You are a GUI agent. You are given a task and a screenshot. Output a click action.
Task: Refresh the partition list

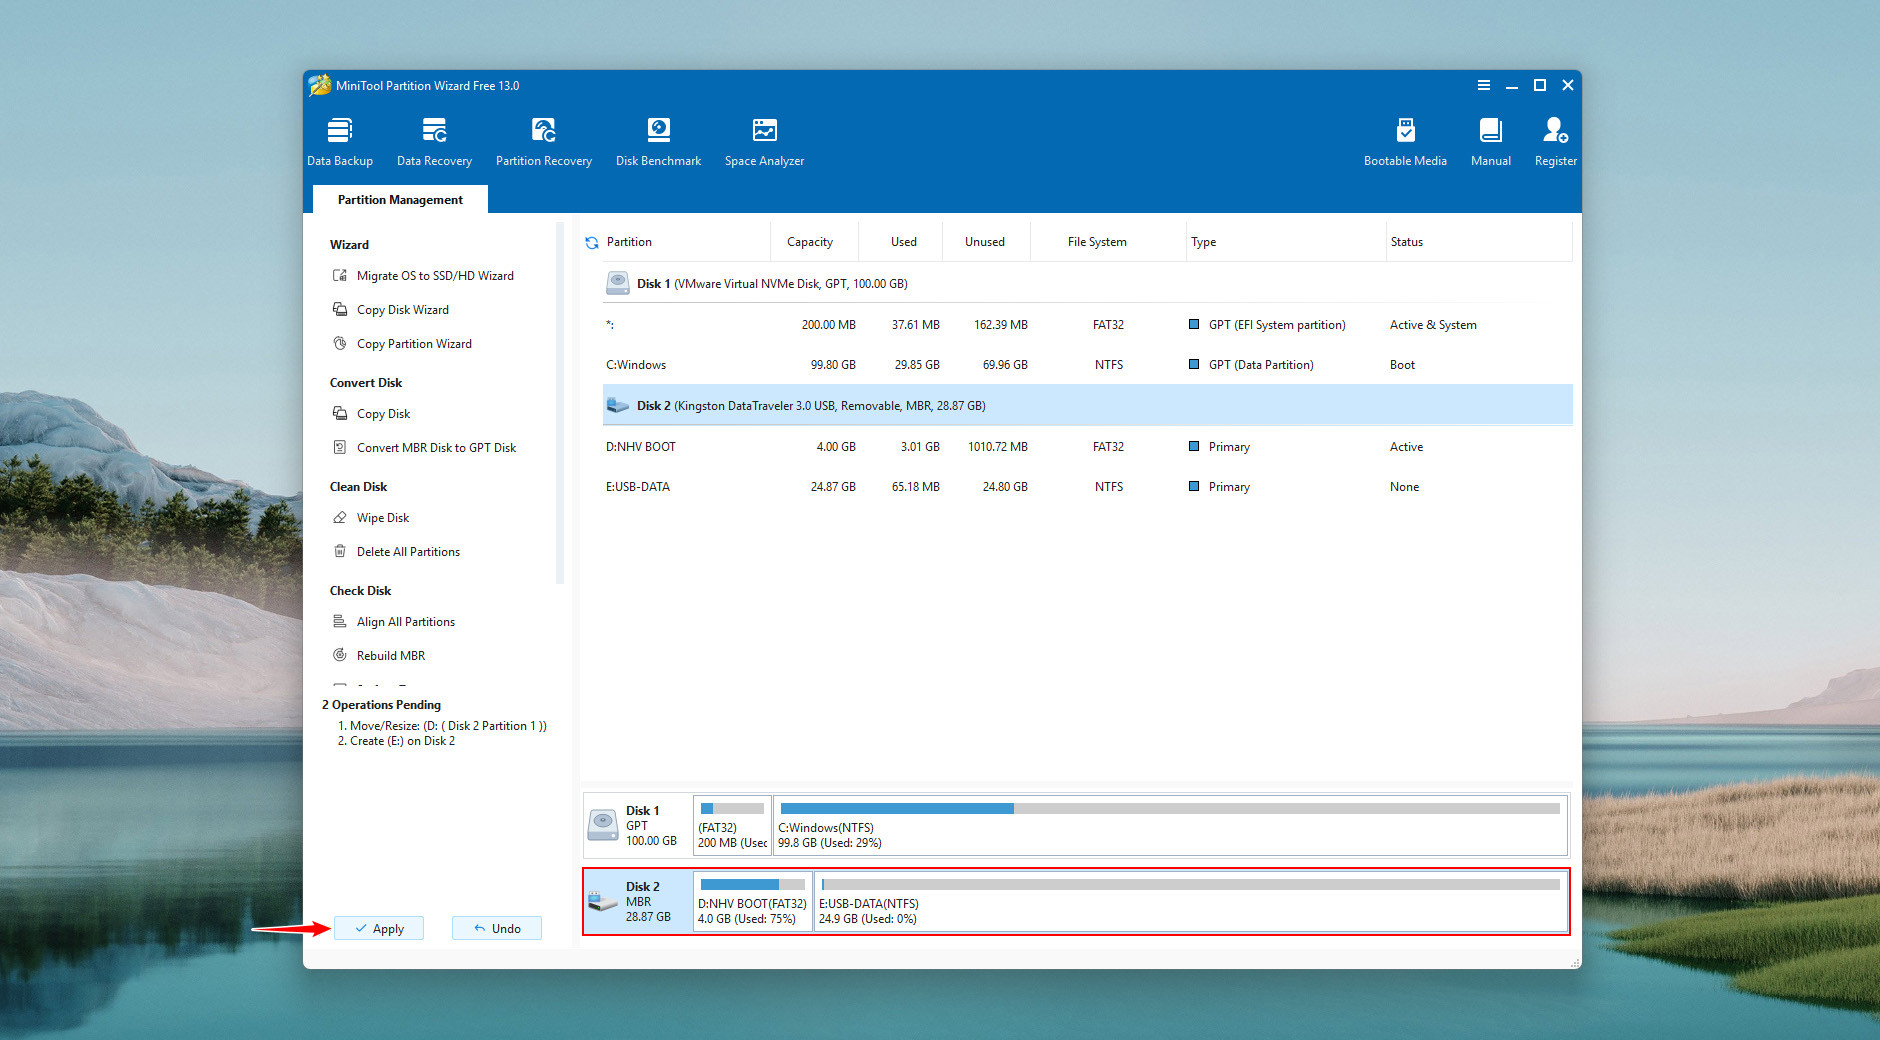pyautogui.click(x=592, y=243)
